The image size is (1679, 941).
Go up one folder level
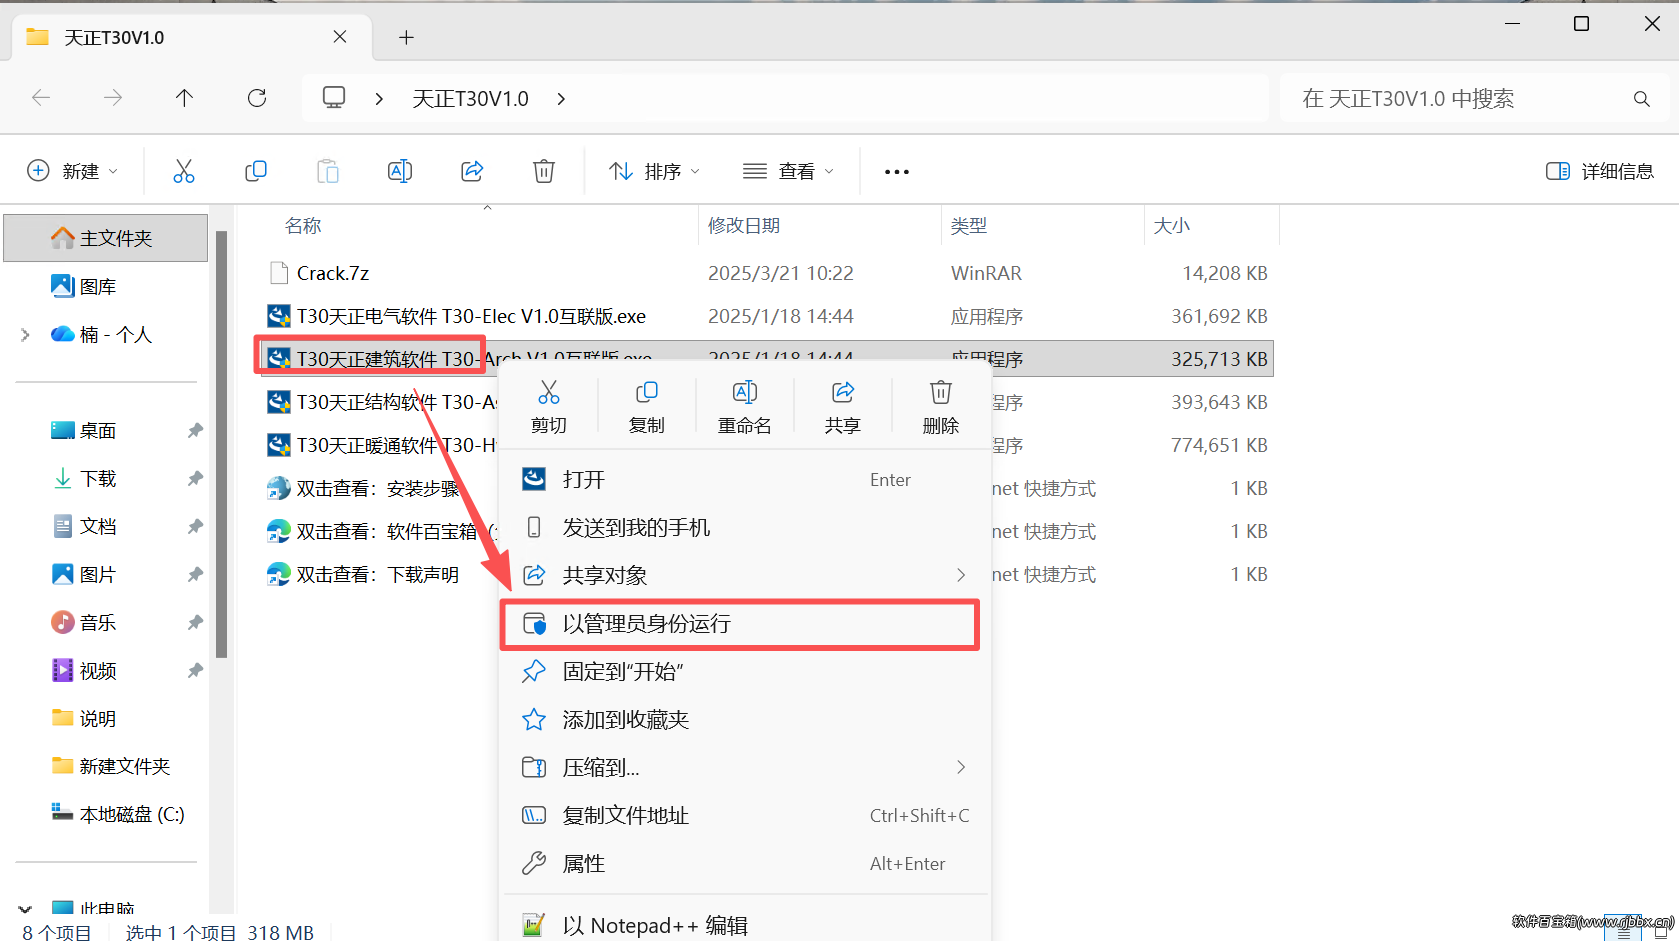[x=184, y=97]
